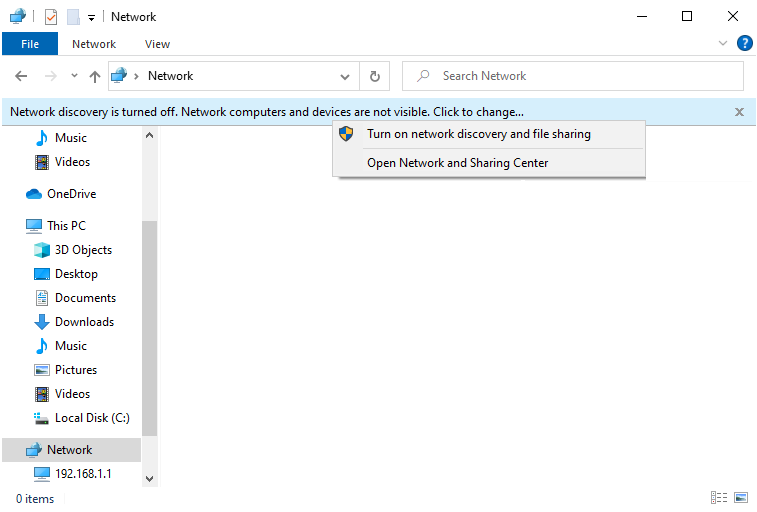Dismiss the network discovery notification bar
757x512 pixels.
pyautogui.click(x=739, y=112)
